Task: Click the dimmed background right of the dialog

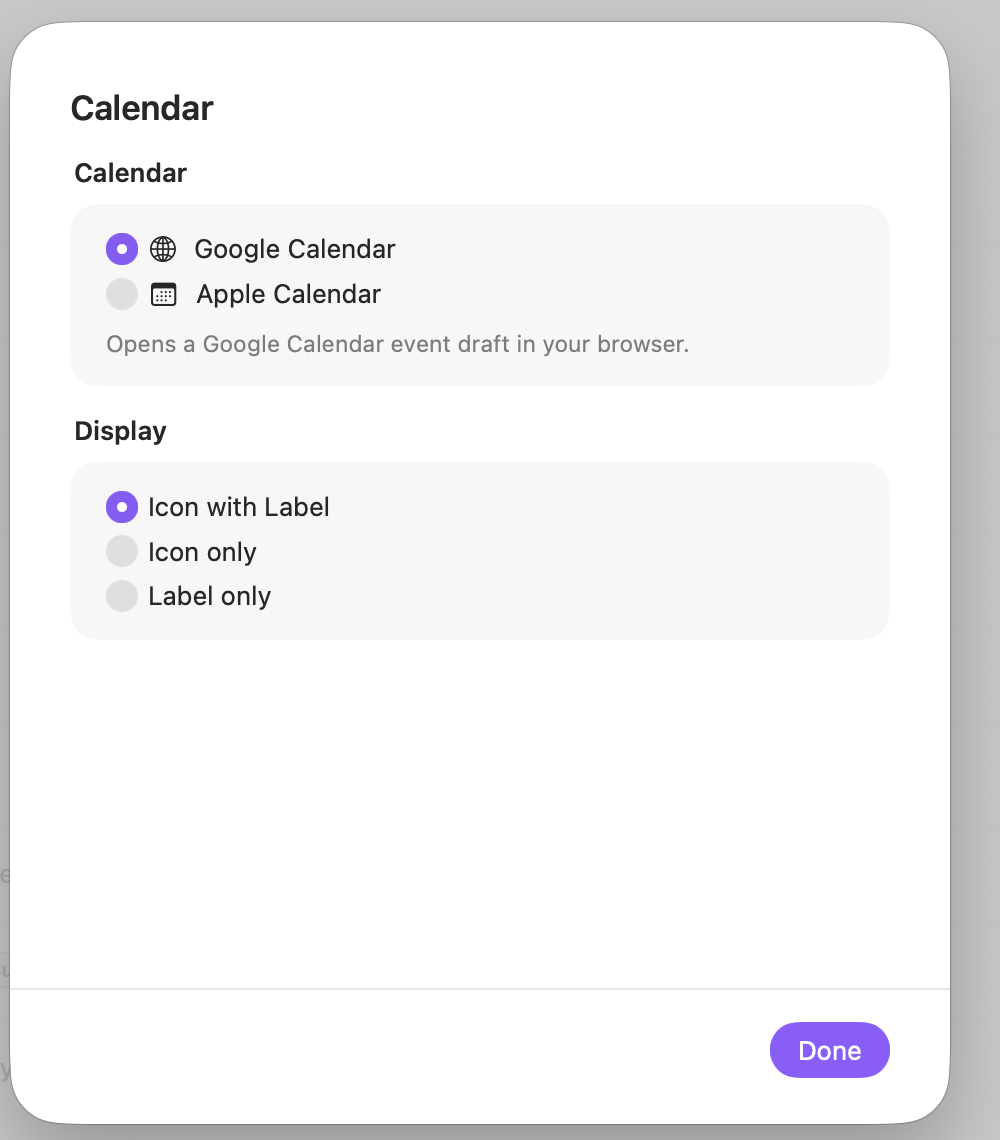Action: [x=976, y=567]
